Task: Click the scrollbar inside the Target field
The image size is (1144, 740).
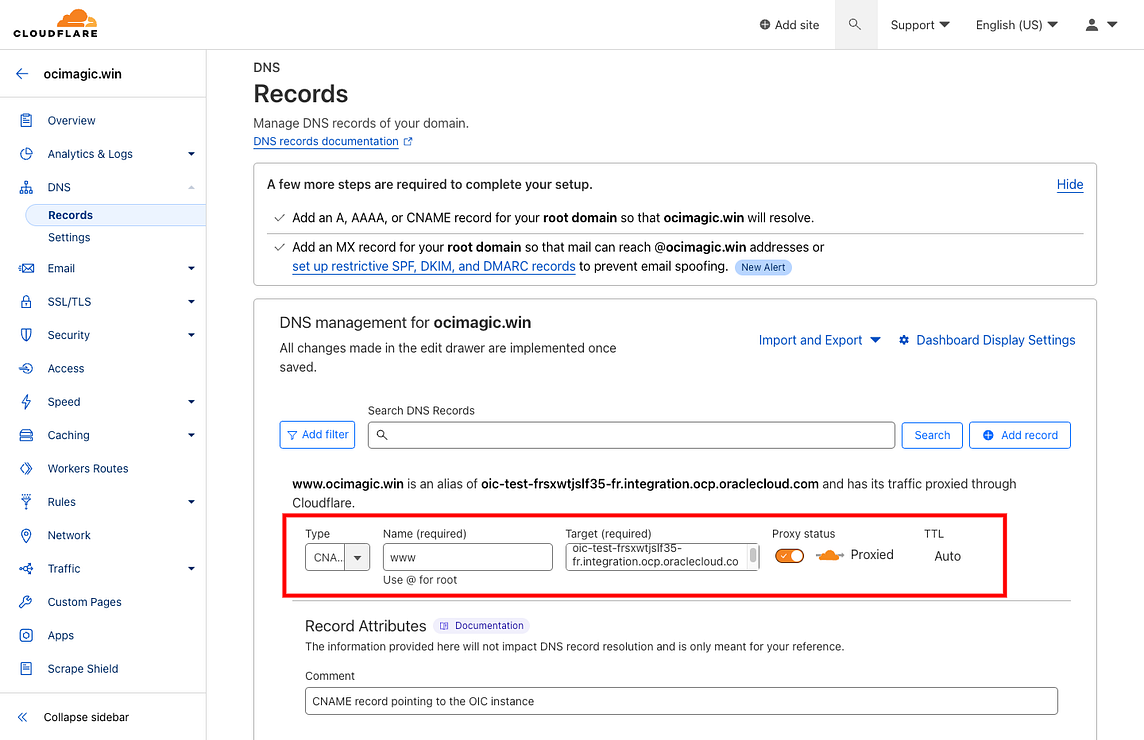Action: click(753, 556)
